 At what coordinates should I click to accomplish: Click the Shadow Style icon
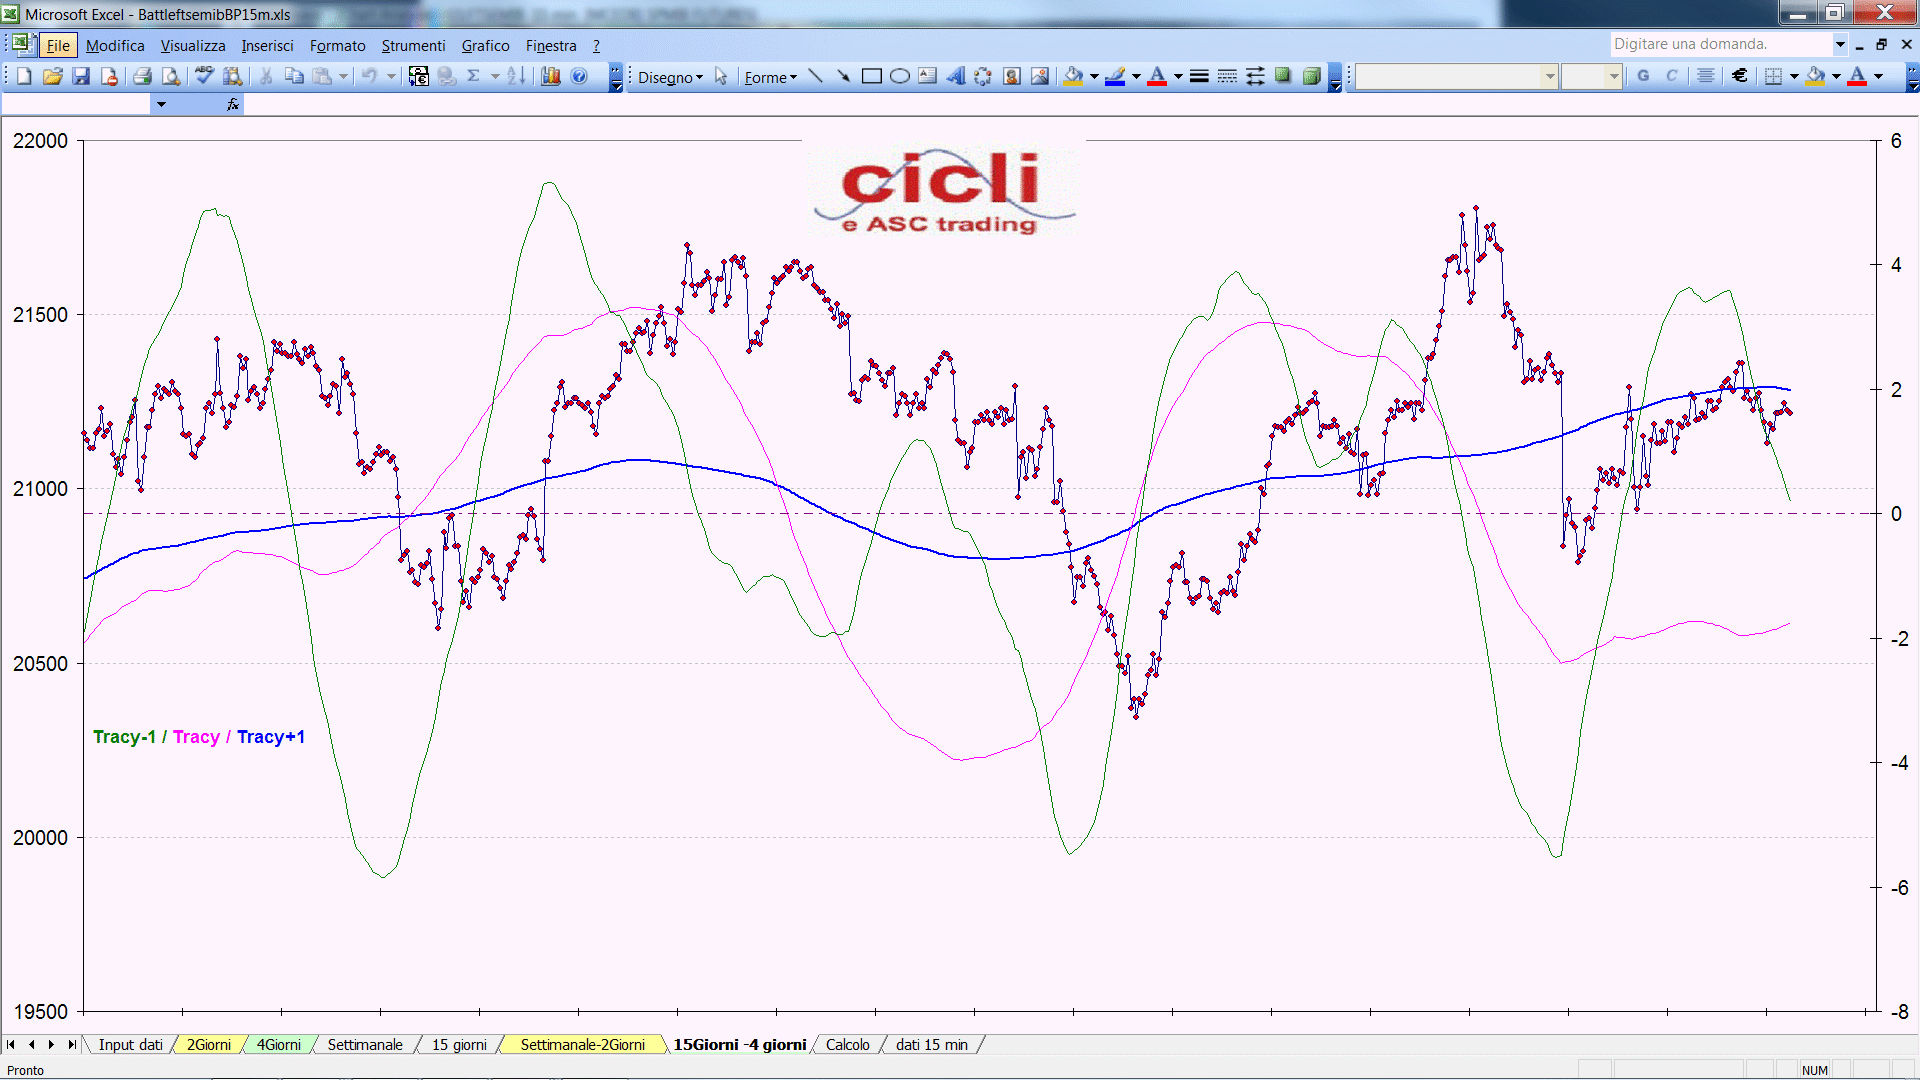pos(1283,76)
